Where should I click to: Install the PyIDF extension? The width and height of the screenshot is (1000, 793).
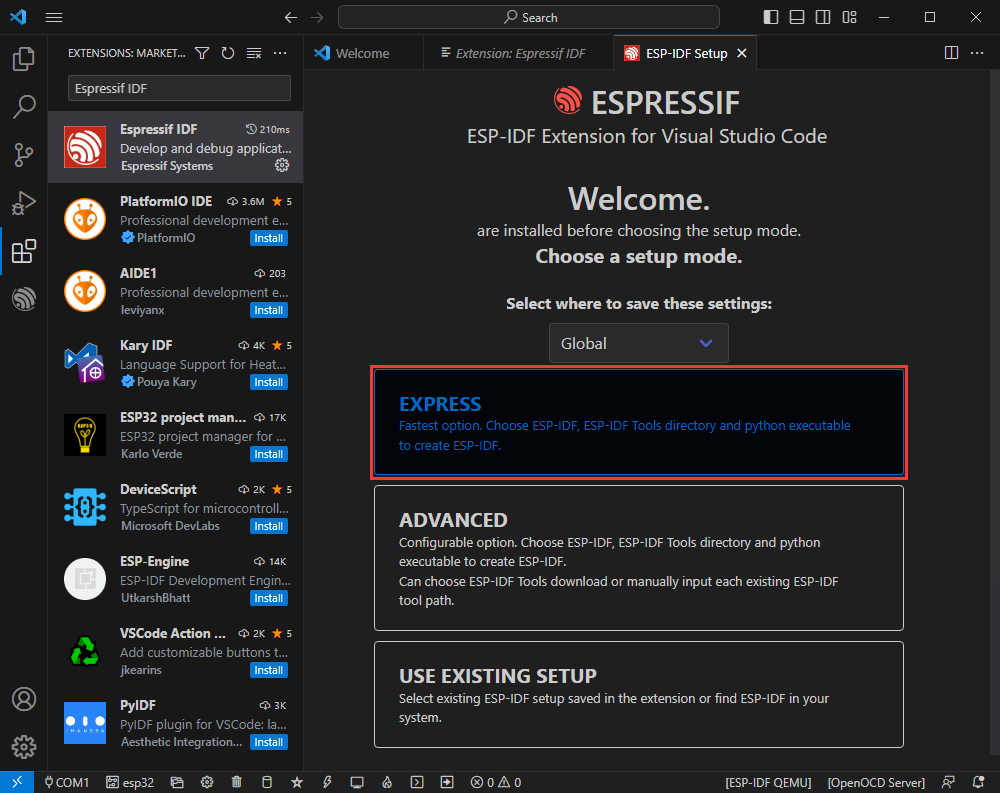pyautogui.click(x=268, y=743)
